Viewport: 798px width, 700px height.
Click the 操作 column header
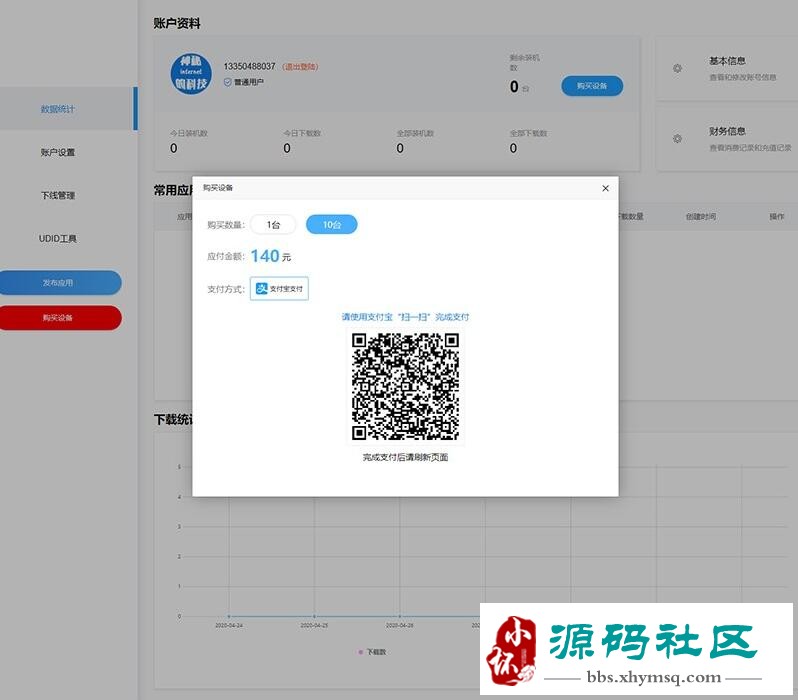click(777, 216)
